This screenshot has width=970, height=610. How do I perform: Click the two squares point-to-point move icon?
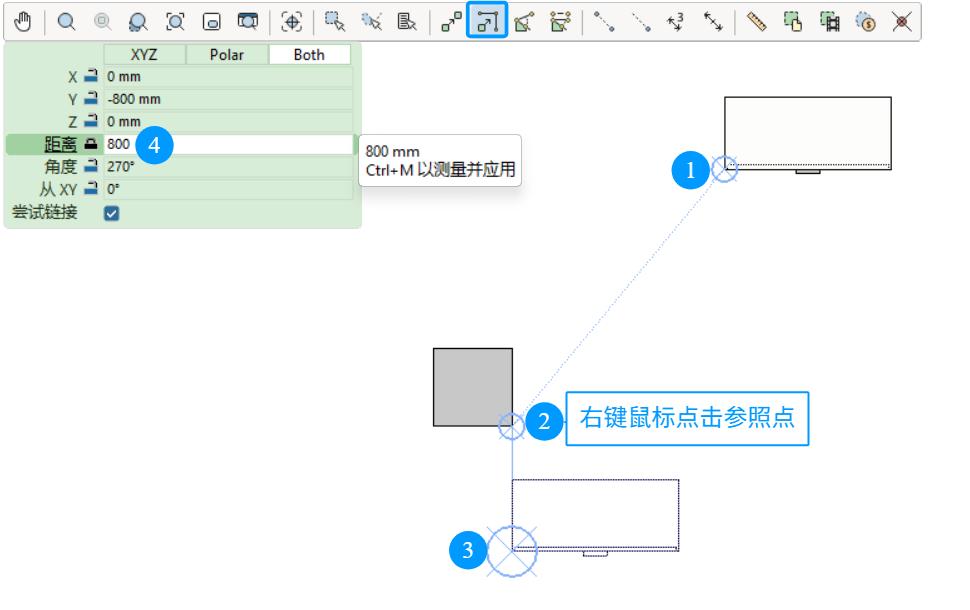tap(451, 22)
